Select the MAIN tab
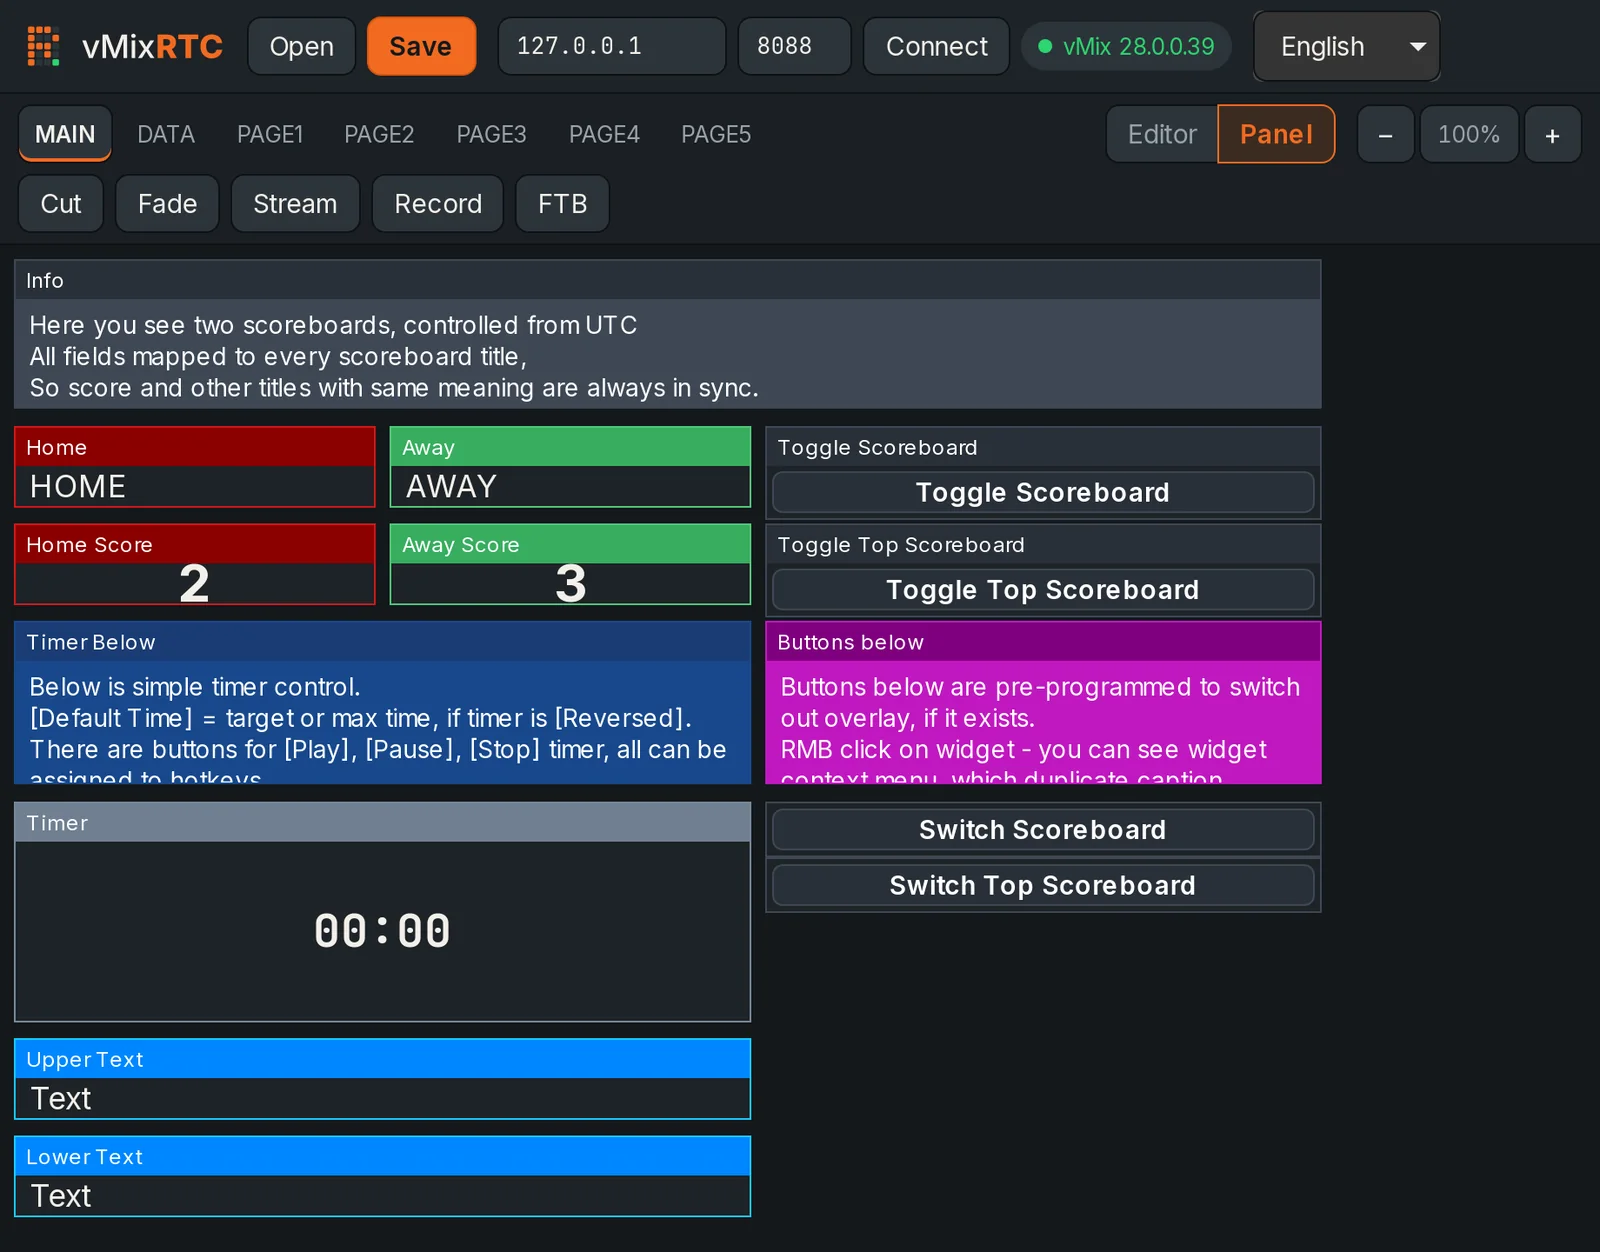This screenshot has height=1252, width=1600. (65, 134)
